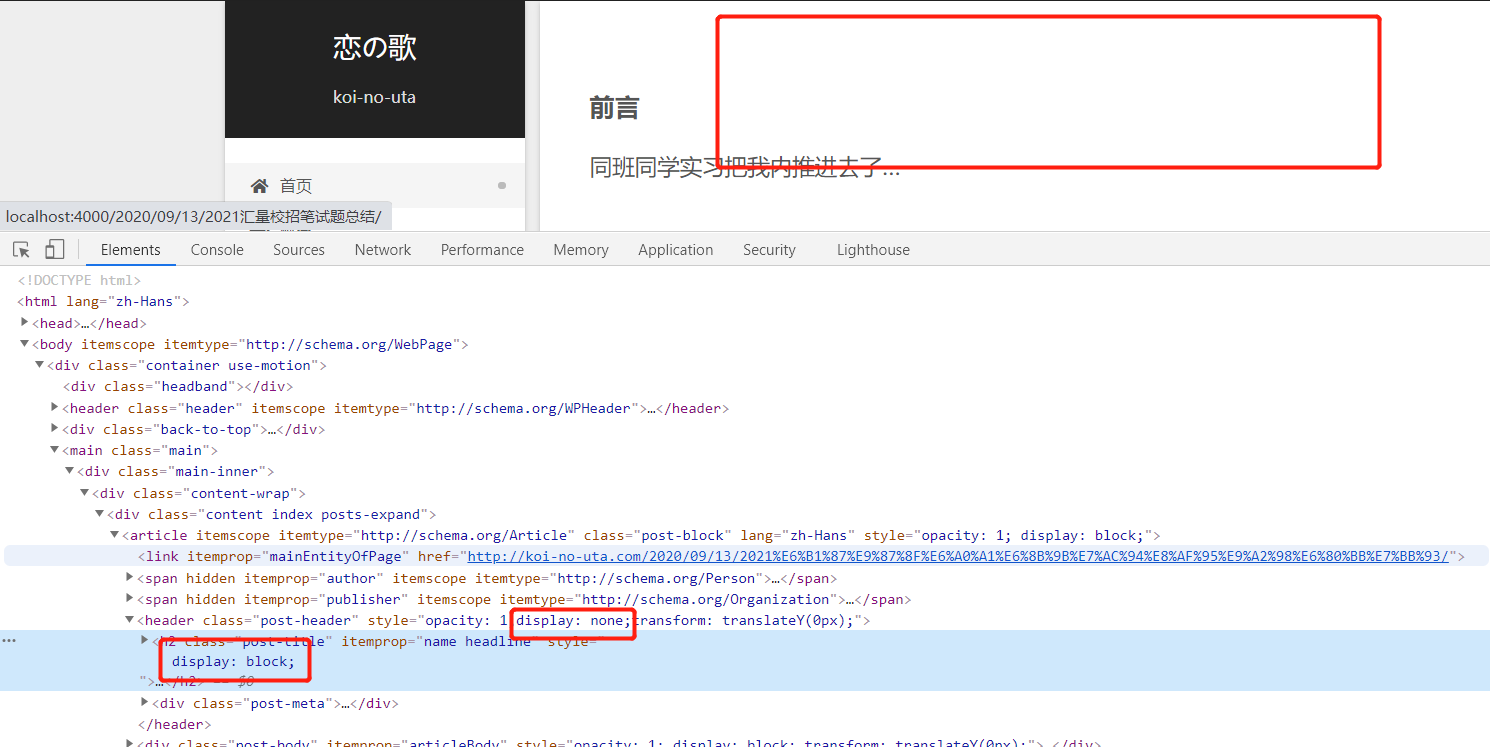Collapse the body element node
The width and height of the screenshot is (1490, 747).
point(25,344)
